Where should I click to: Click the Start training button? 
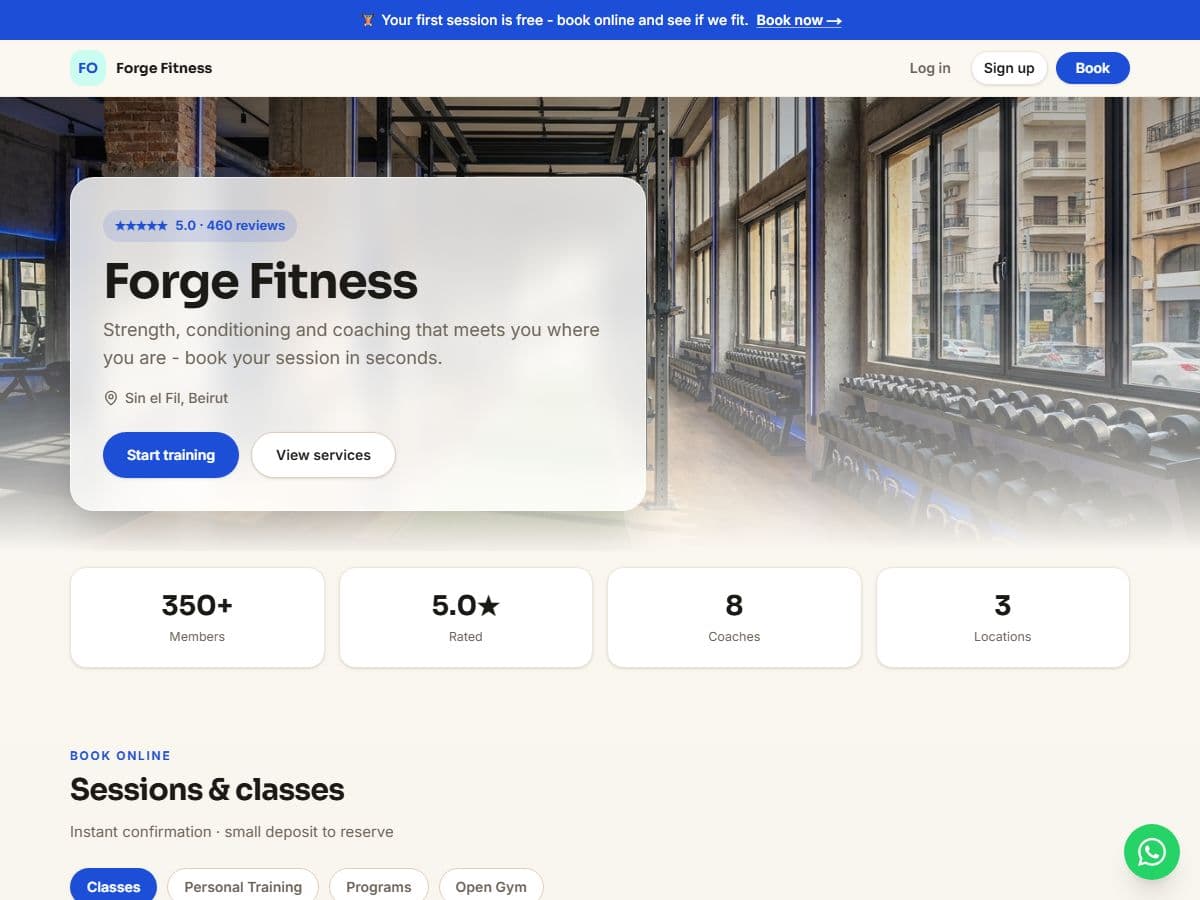171,455
